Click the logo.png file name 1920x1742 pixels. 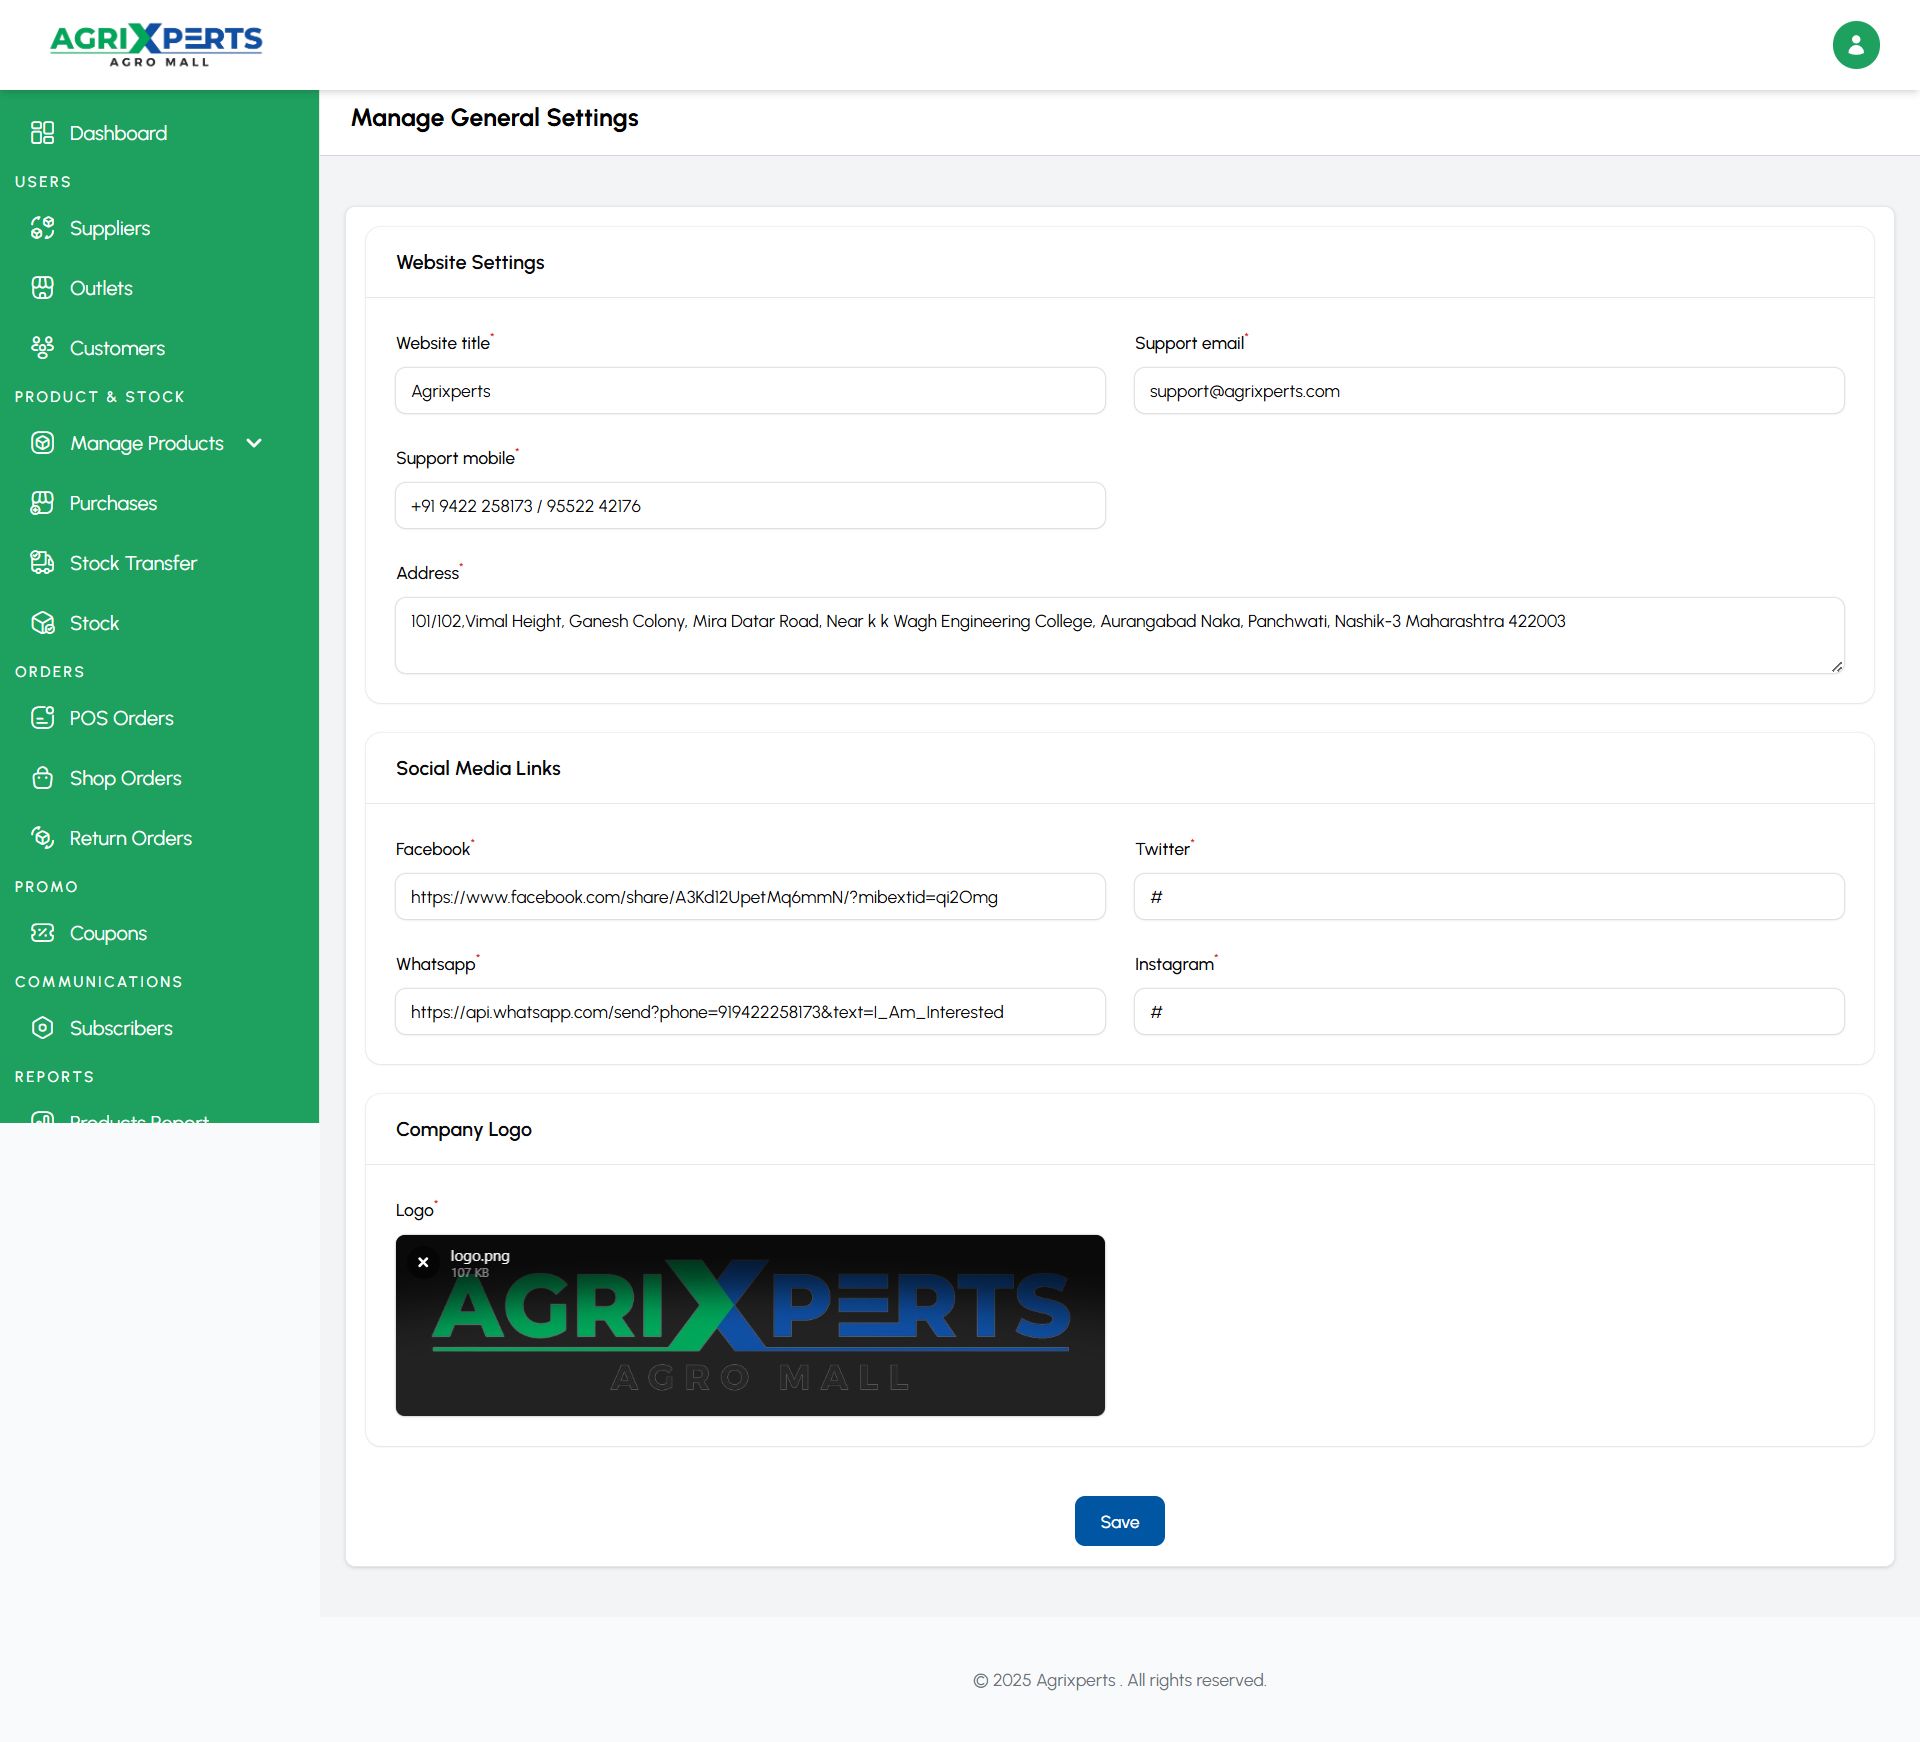480,1255
